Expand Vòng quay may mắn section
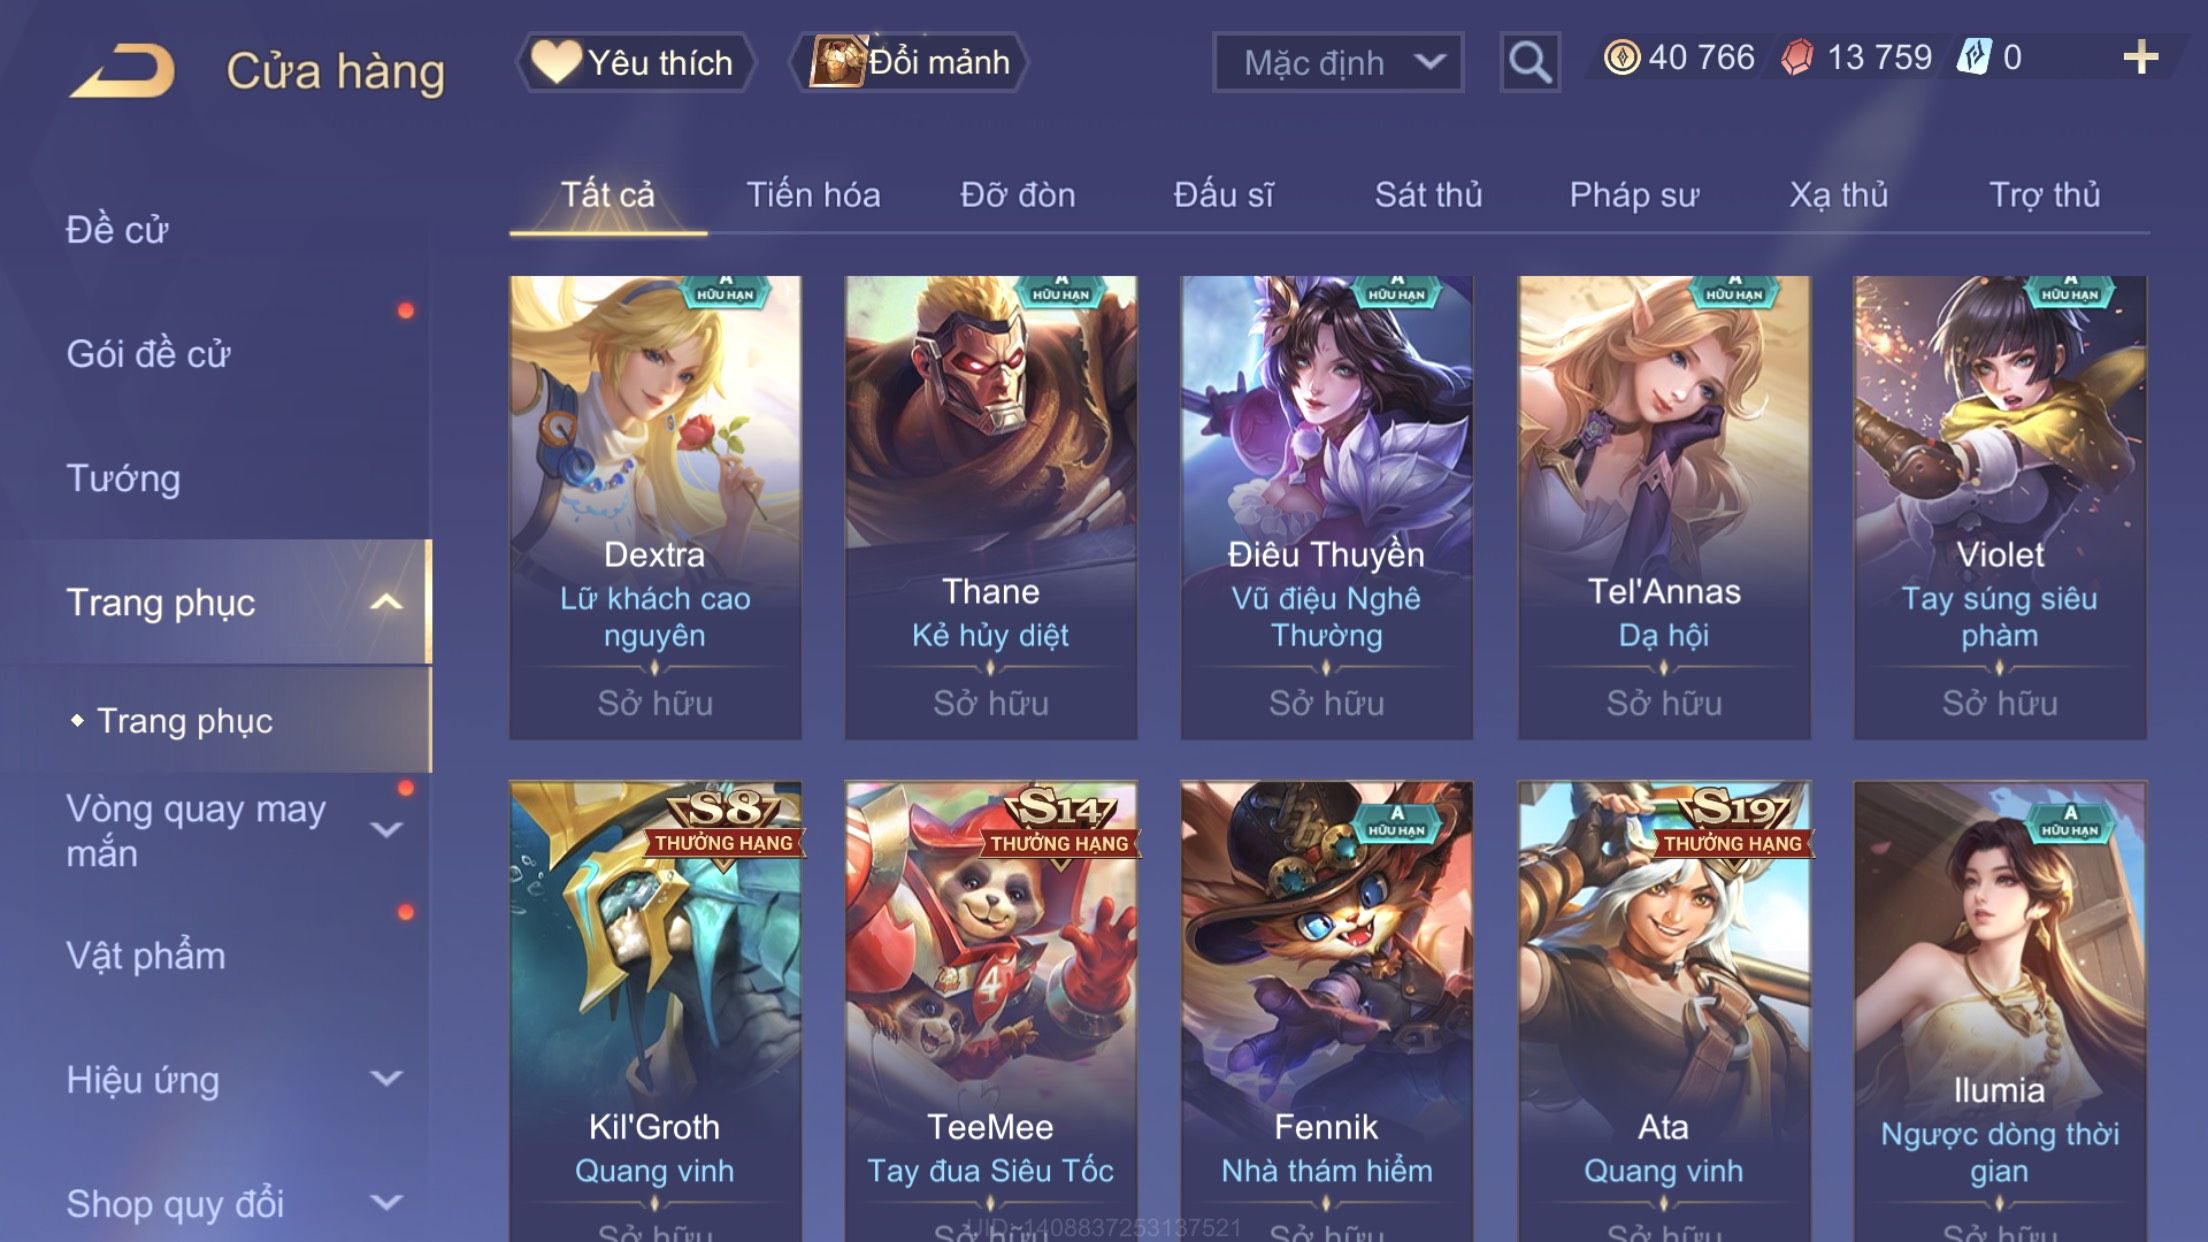 tap(386, 830)
